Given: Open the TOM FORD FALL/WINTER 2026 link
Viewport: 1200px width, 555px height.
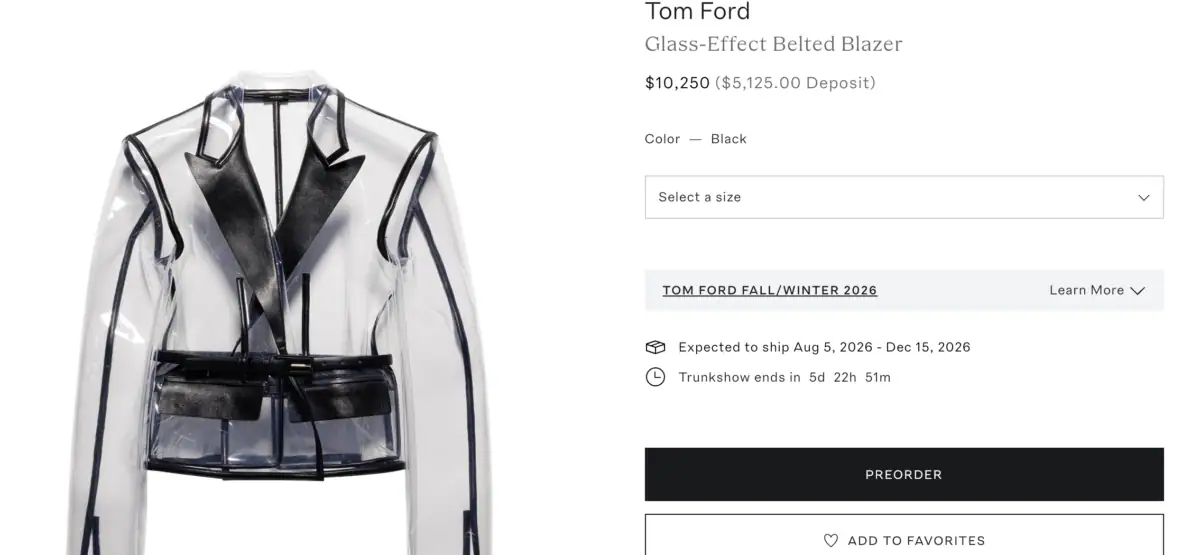Looking at the screenshot, I should pyautogui.click(x=769, y=290).
